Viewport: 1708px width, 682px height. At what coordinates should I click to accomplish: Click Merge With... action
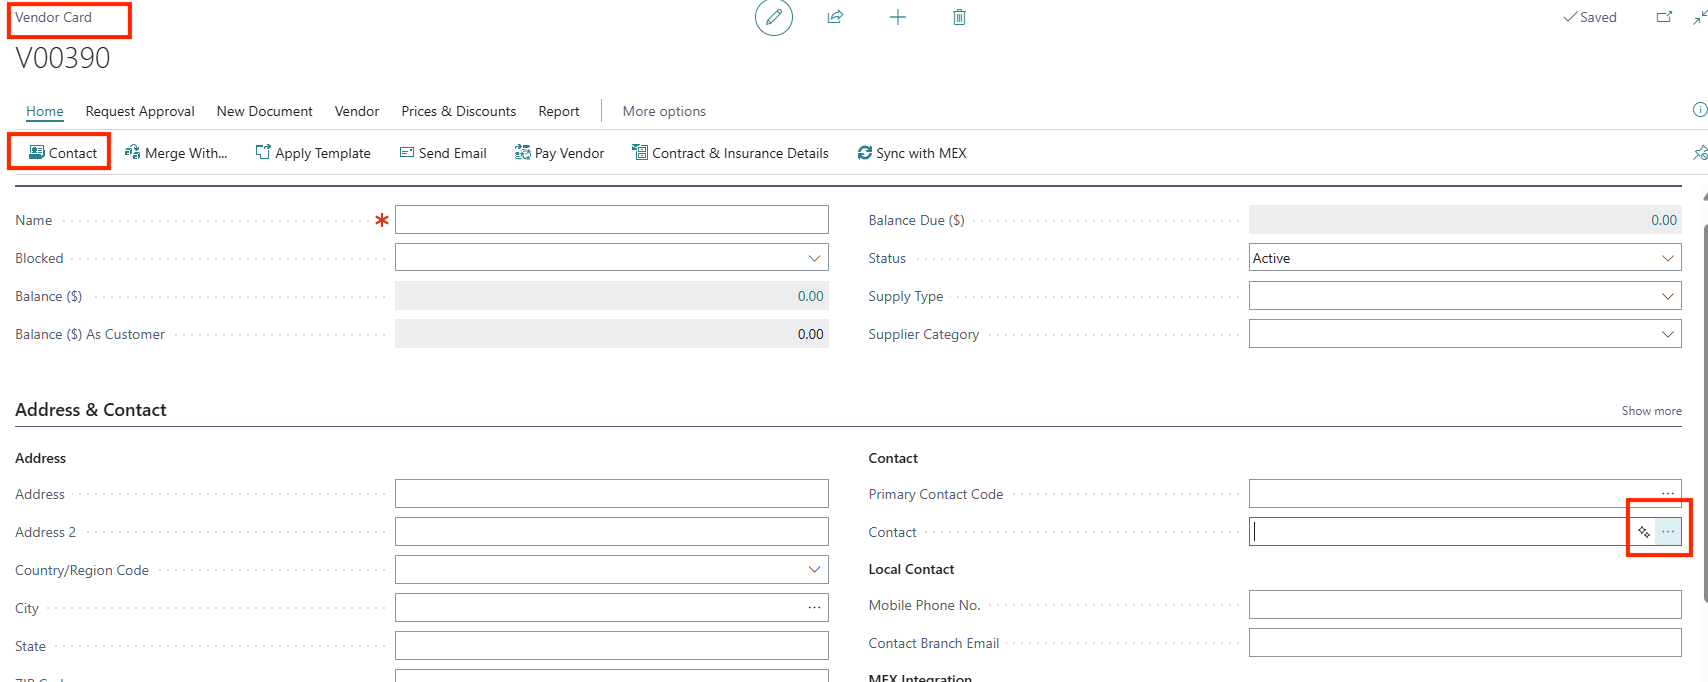(176, 153)
